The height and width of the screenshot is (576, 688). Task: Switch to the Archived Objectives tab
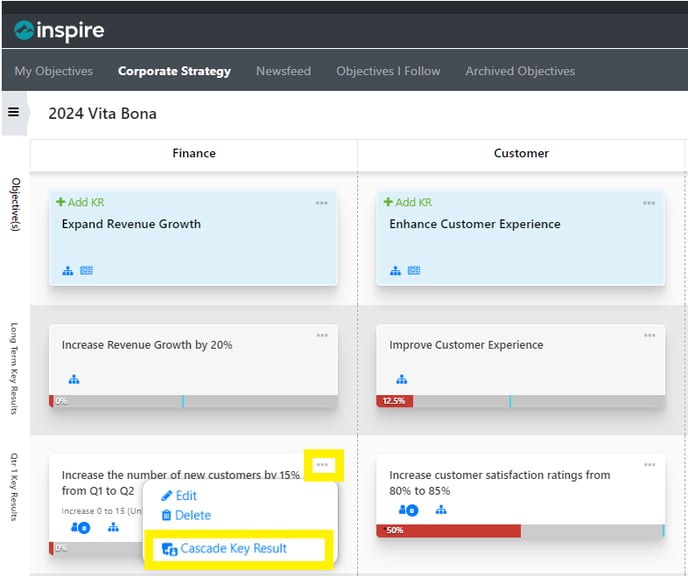[520, 71]
